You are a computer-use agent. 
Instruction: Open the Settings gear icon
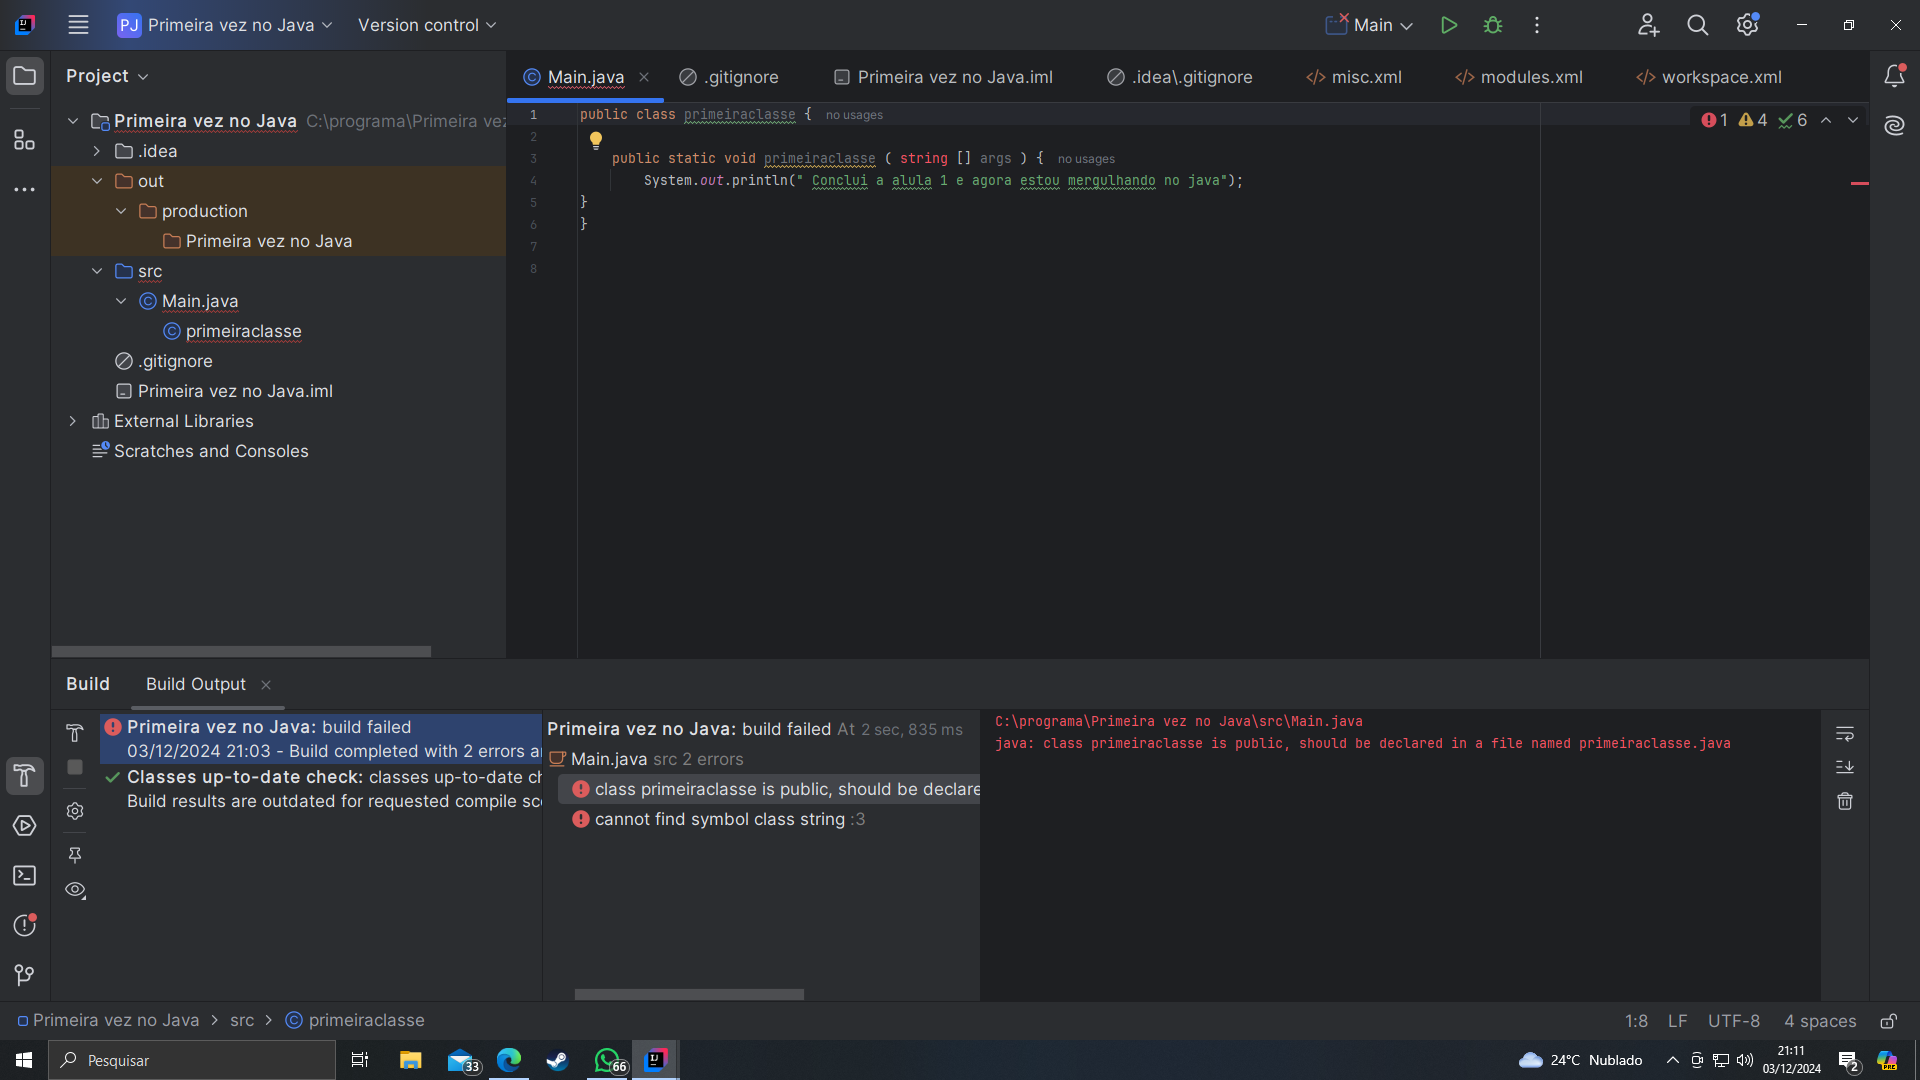pos(1747,25)
